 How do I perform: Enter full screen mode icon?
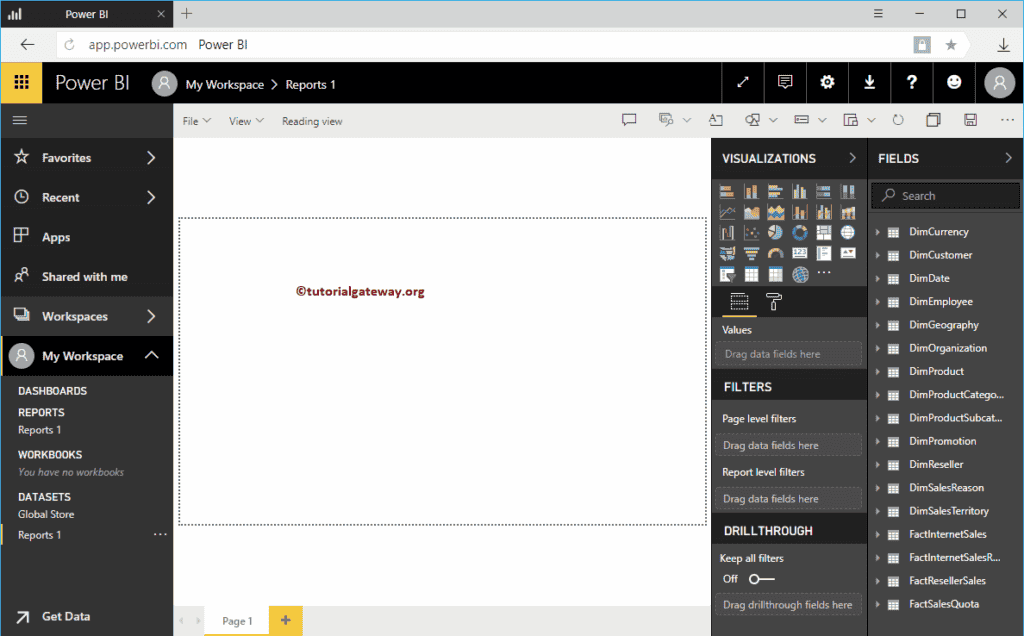click(x=743, y=82)
